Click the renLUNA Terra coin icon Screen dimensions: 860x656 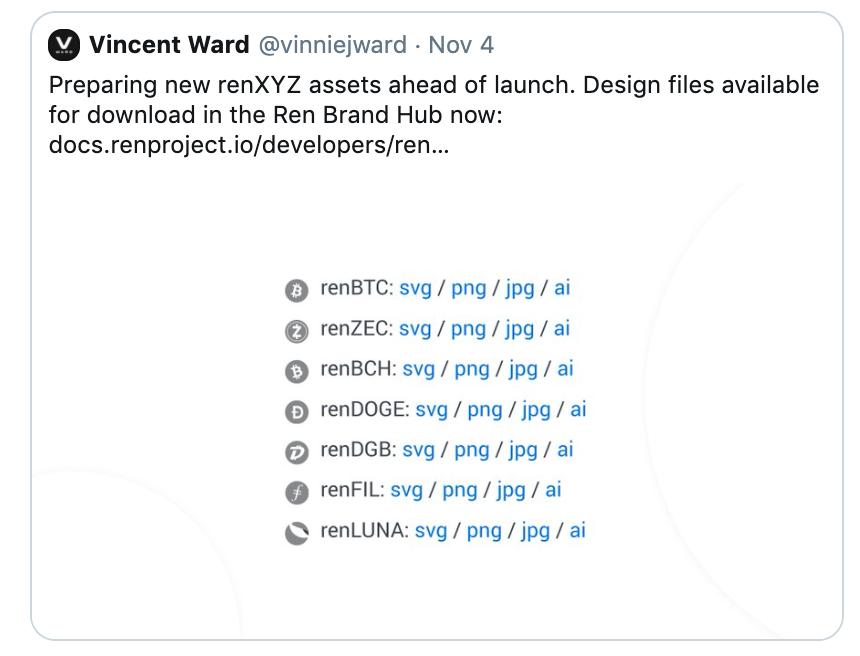[297, 533]
